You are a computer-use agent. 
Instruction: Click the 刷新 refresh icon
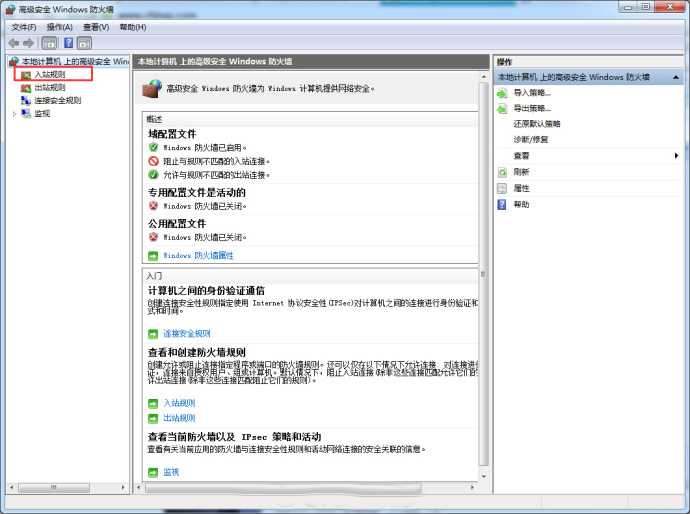tap(502, 173)
